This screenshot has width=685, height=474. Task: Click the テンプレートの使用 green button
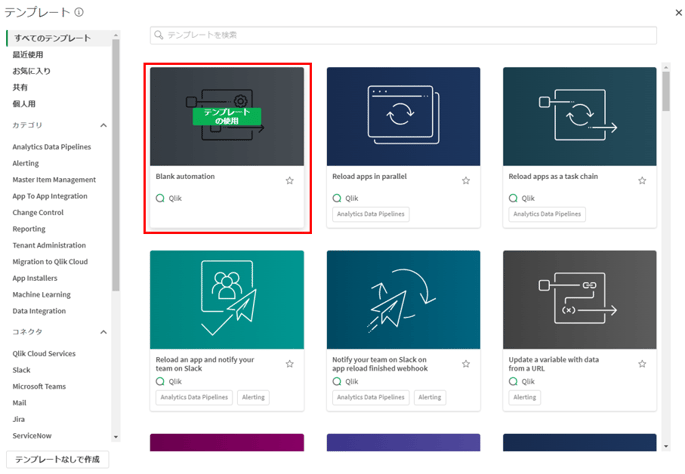coord(227,116)
